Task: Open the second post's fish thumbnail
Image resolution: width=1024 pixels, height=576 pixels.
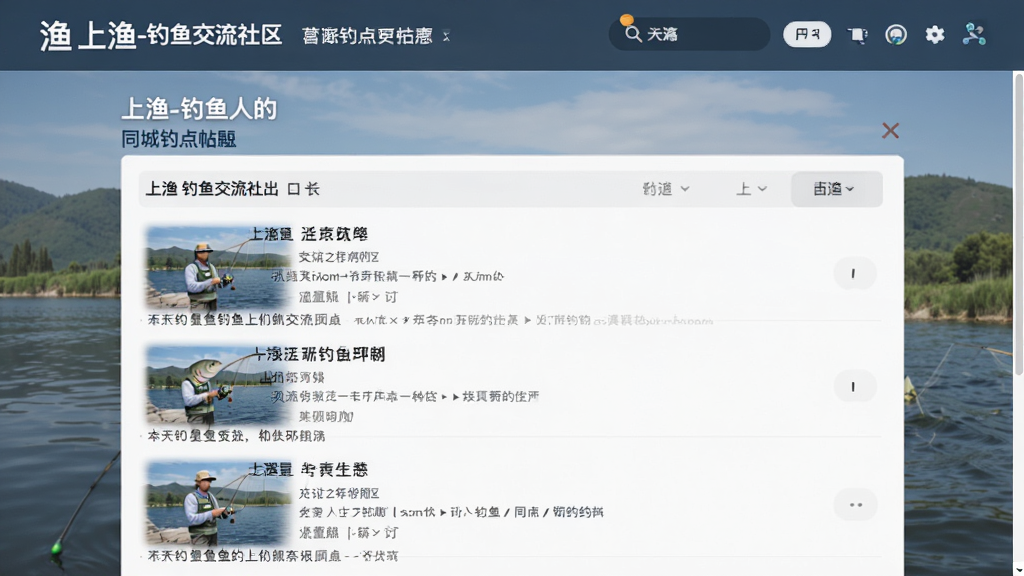Action: (x=217, y=385)
